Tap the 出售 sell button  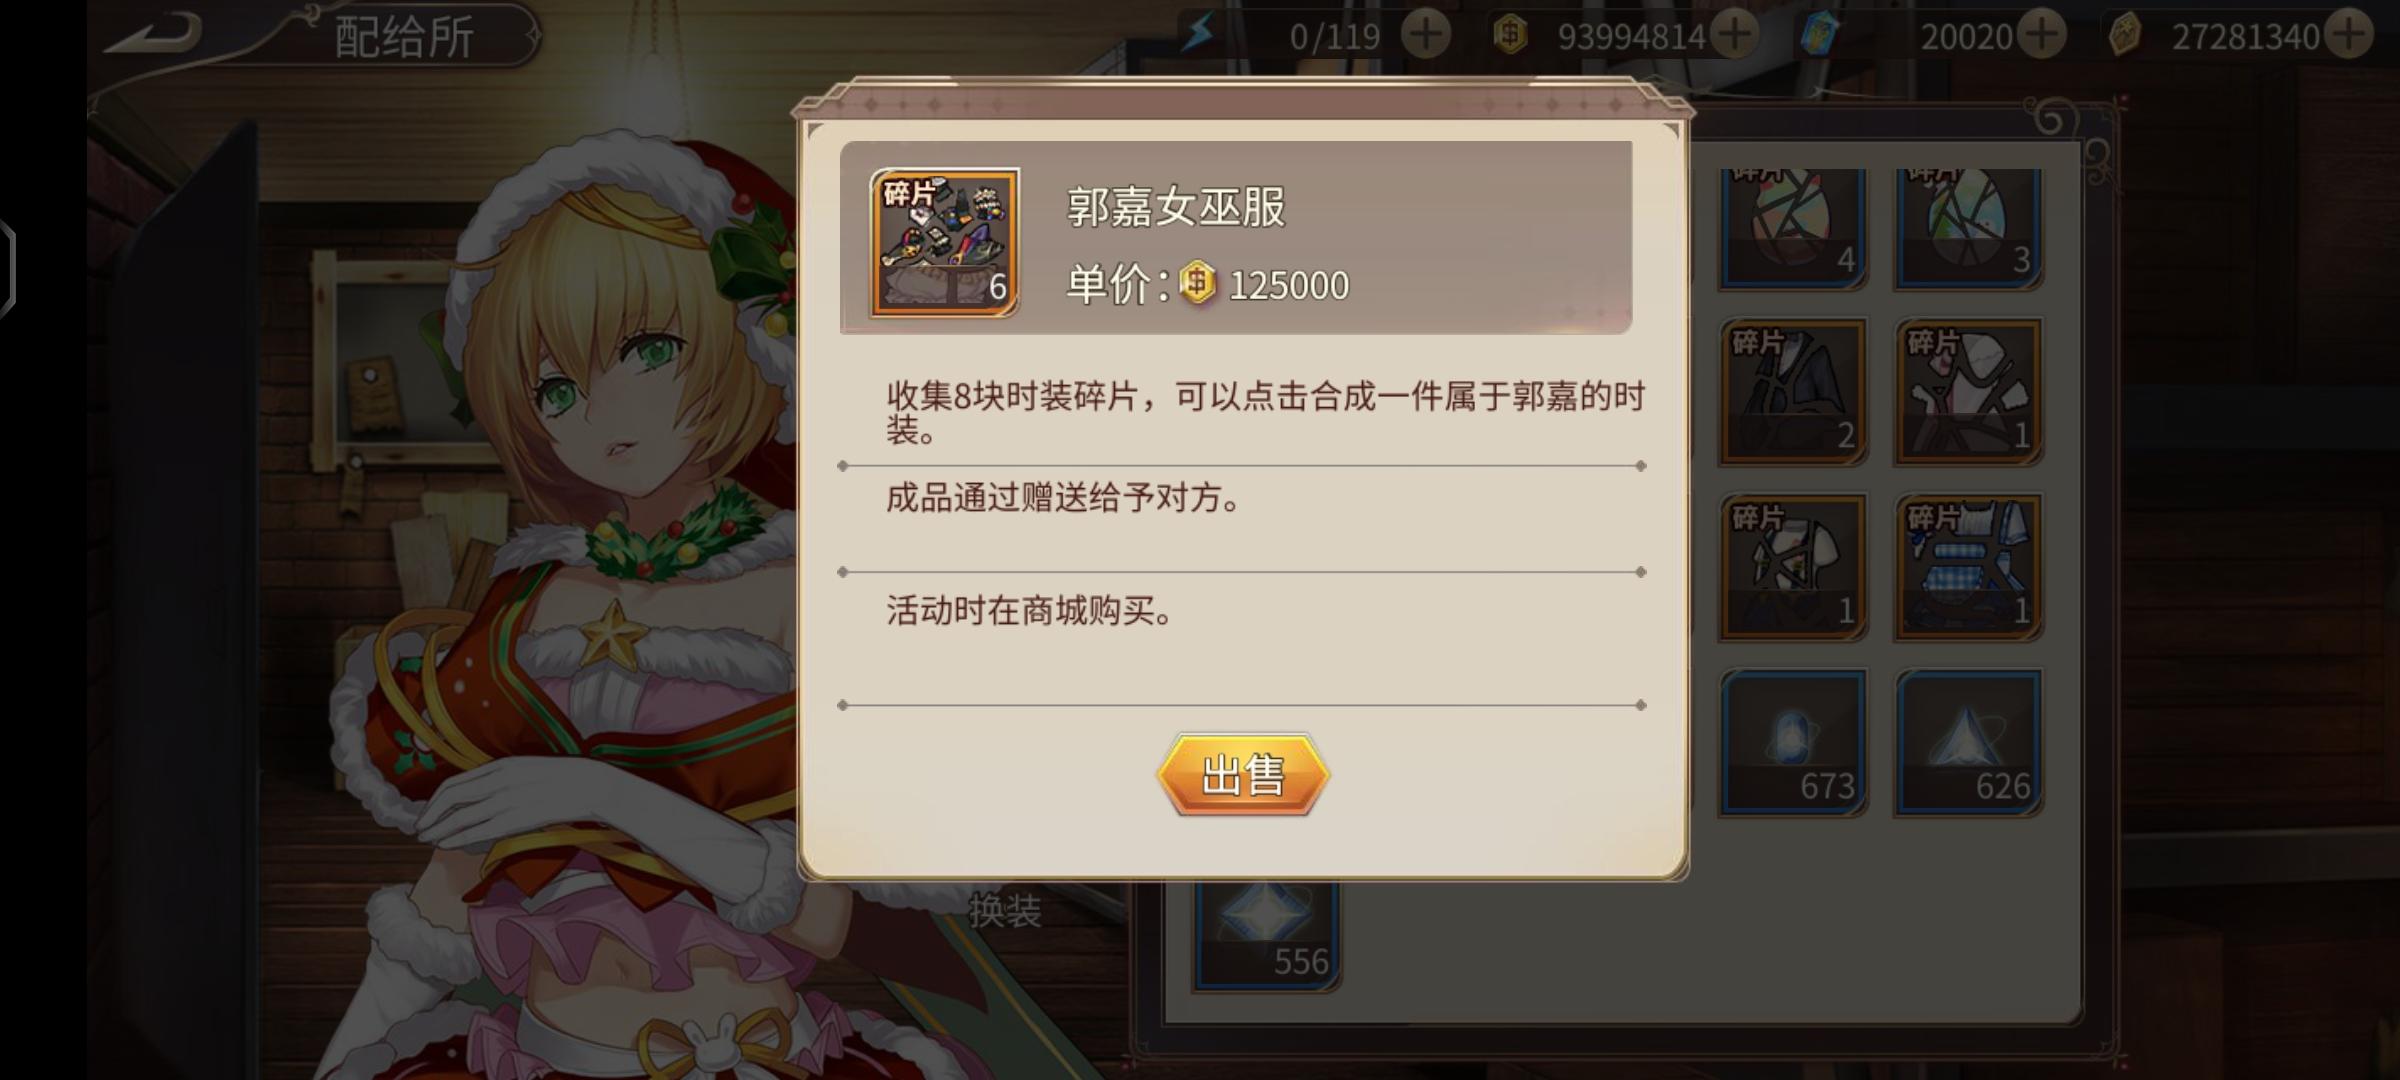click(x=1243, y=775)
